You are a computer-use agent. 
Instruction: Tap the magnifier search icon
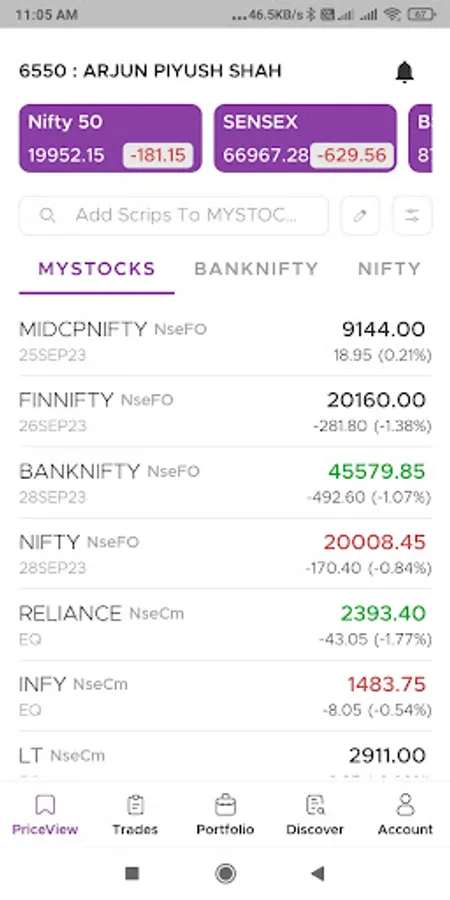point(48,215)
